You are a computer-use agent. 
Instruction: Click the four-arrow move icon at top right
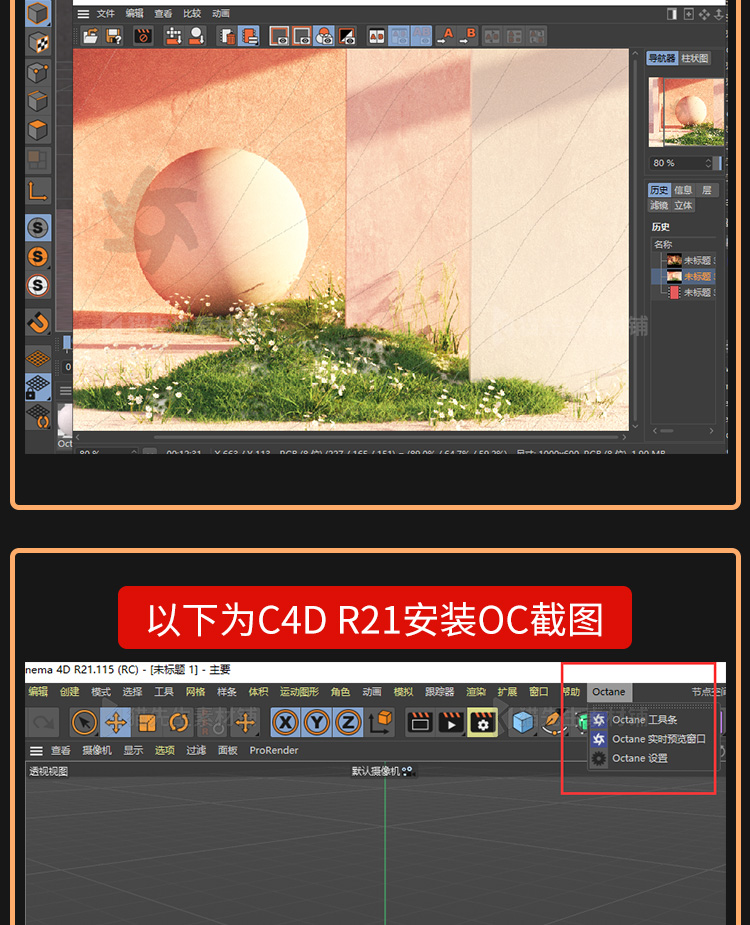[x=704, y=14]
